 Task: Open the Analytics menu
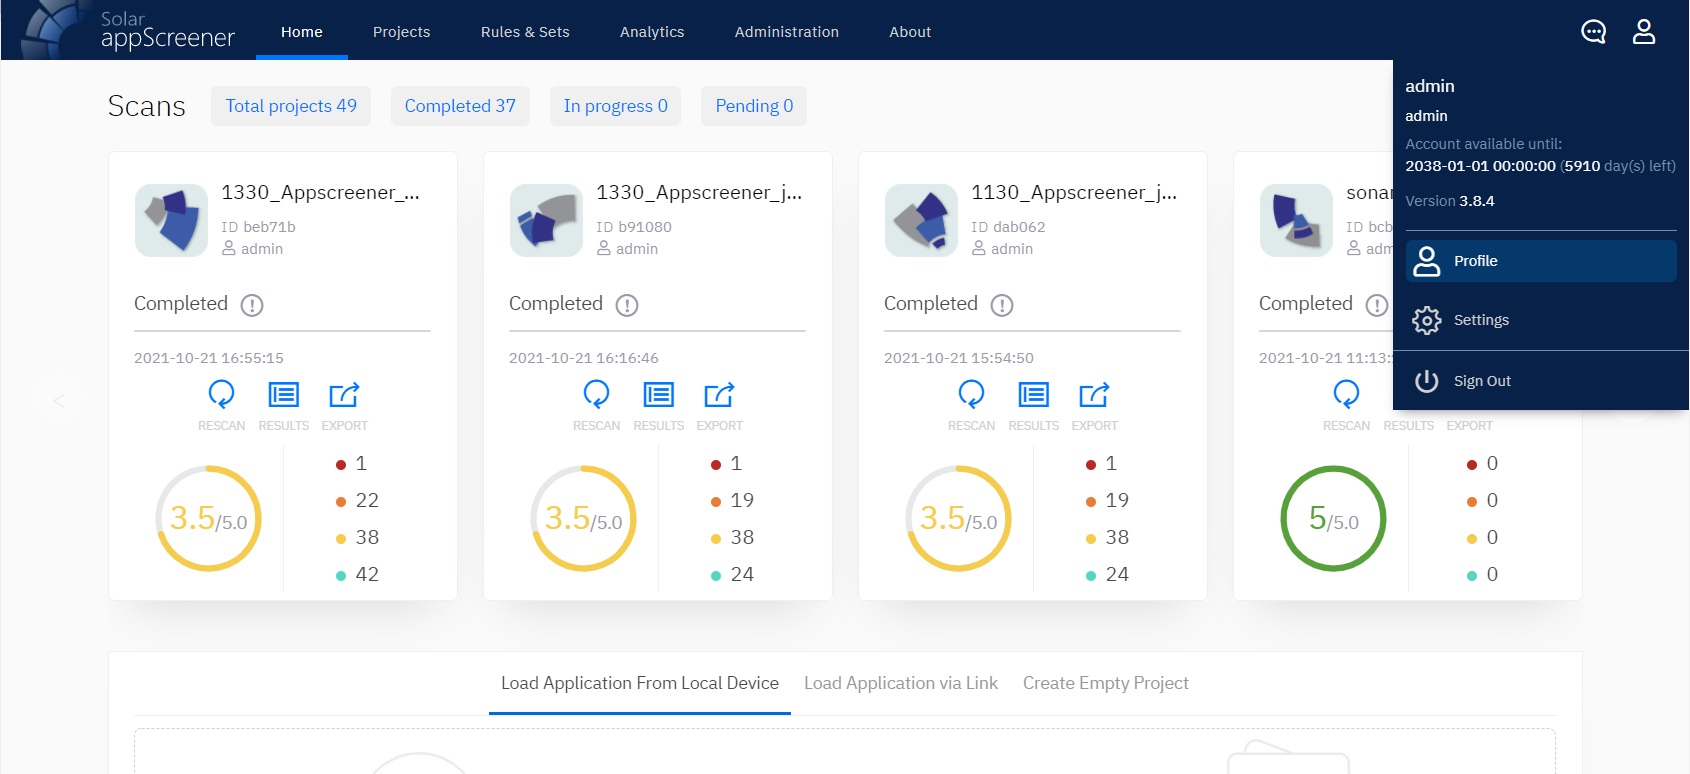click(x=652, y=32)
